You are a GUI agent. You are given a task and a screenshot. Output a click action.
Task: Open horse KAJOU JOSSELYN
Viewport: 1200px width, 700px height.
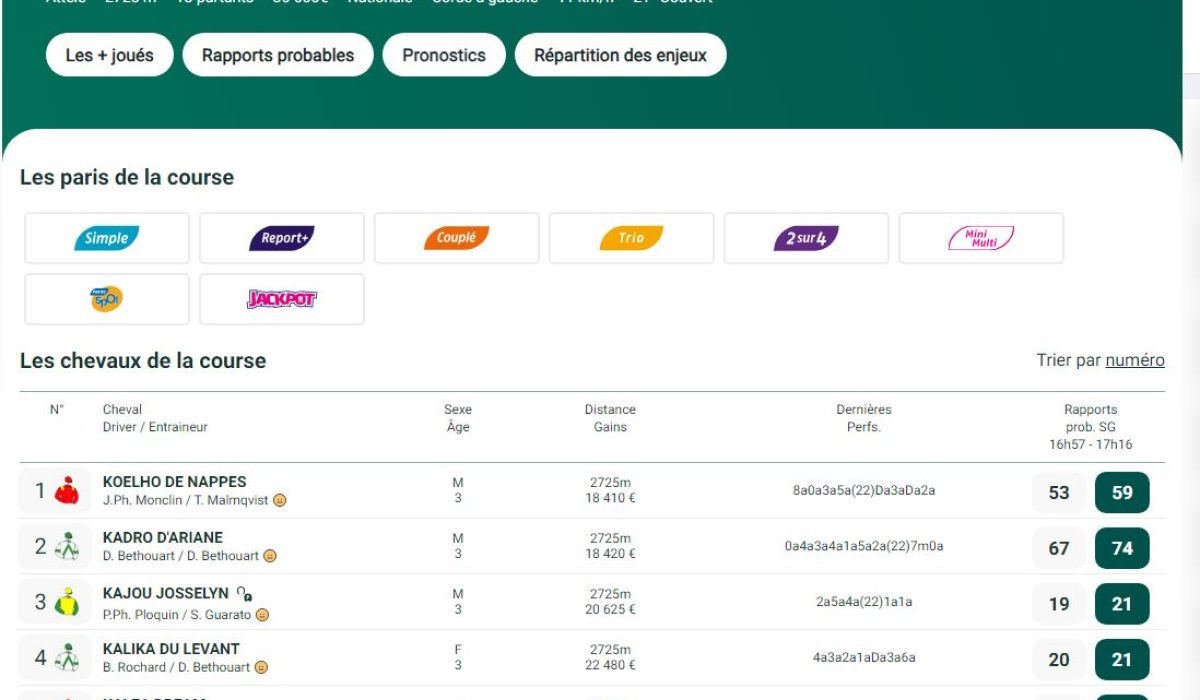(x=166, y=594)
